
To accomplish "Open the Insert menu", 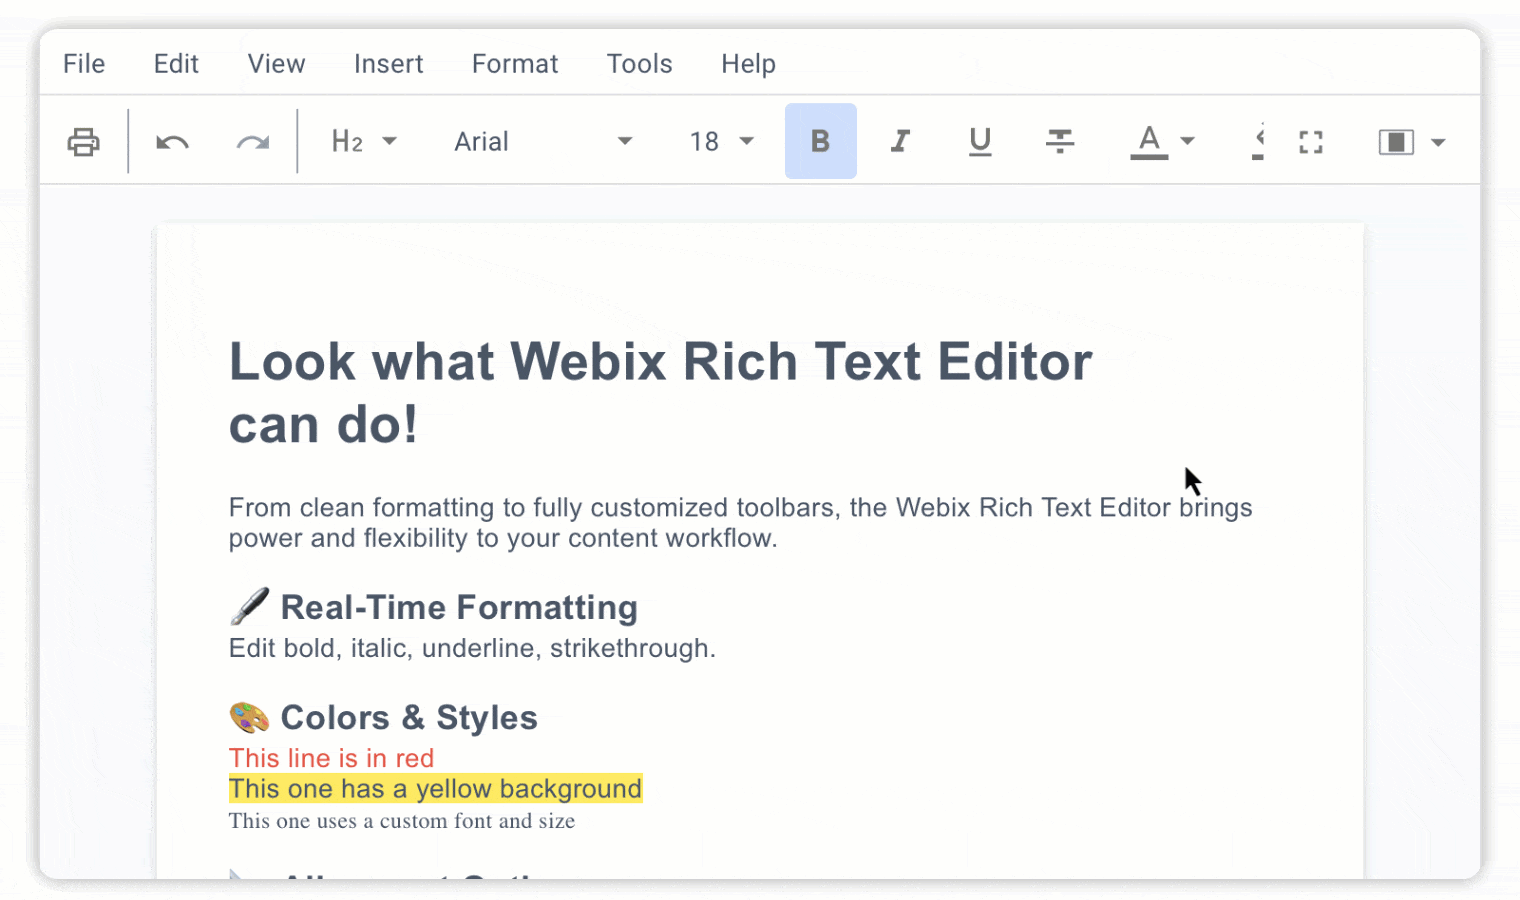I will (x=388, y=63).
